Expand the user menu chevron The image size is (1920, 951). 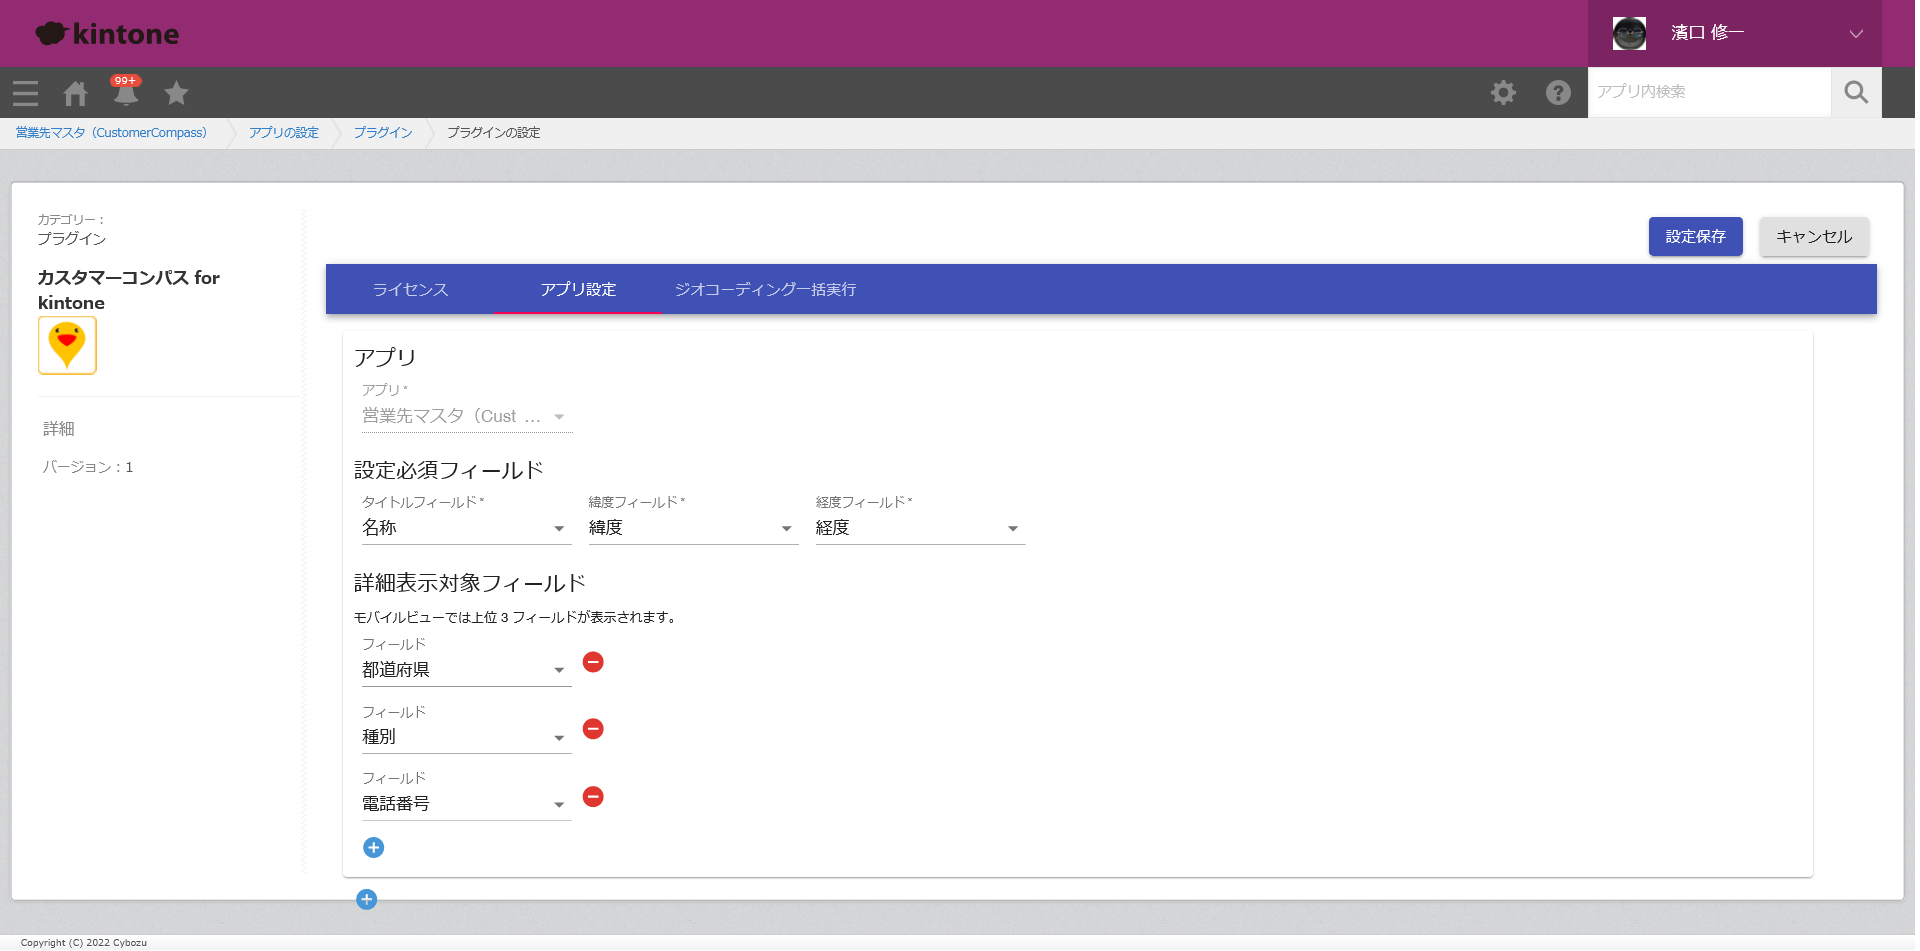click(1856, 33)
